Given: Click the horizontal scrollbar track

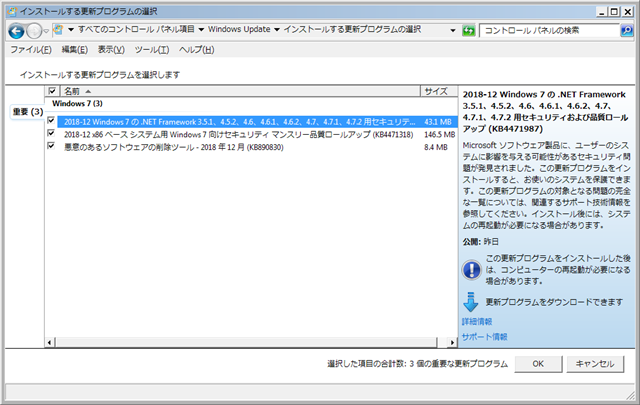Looking at the screenshot, I should [246, 343].
